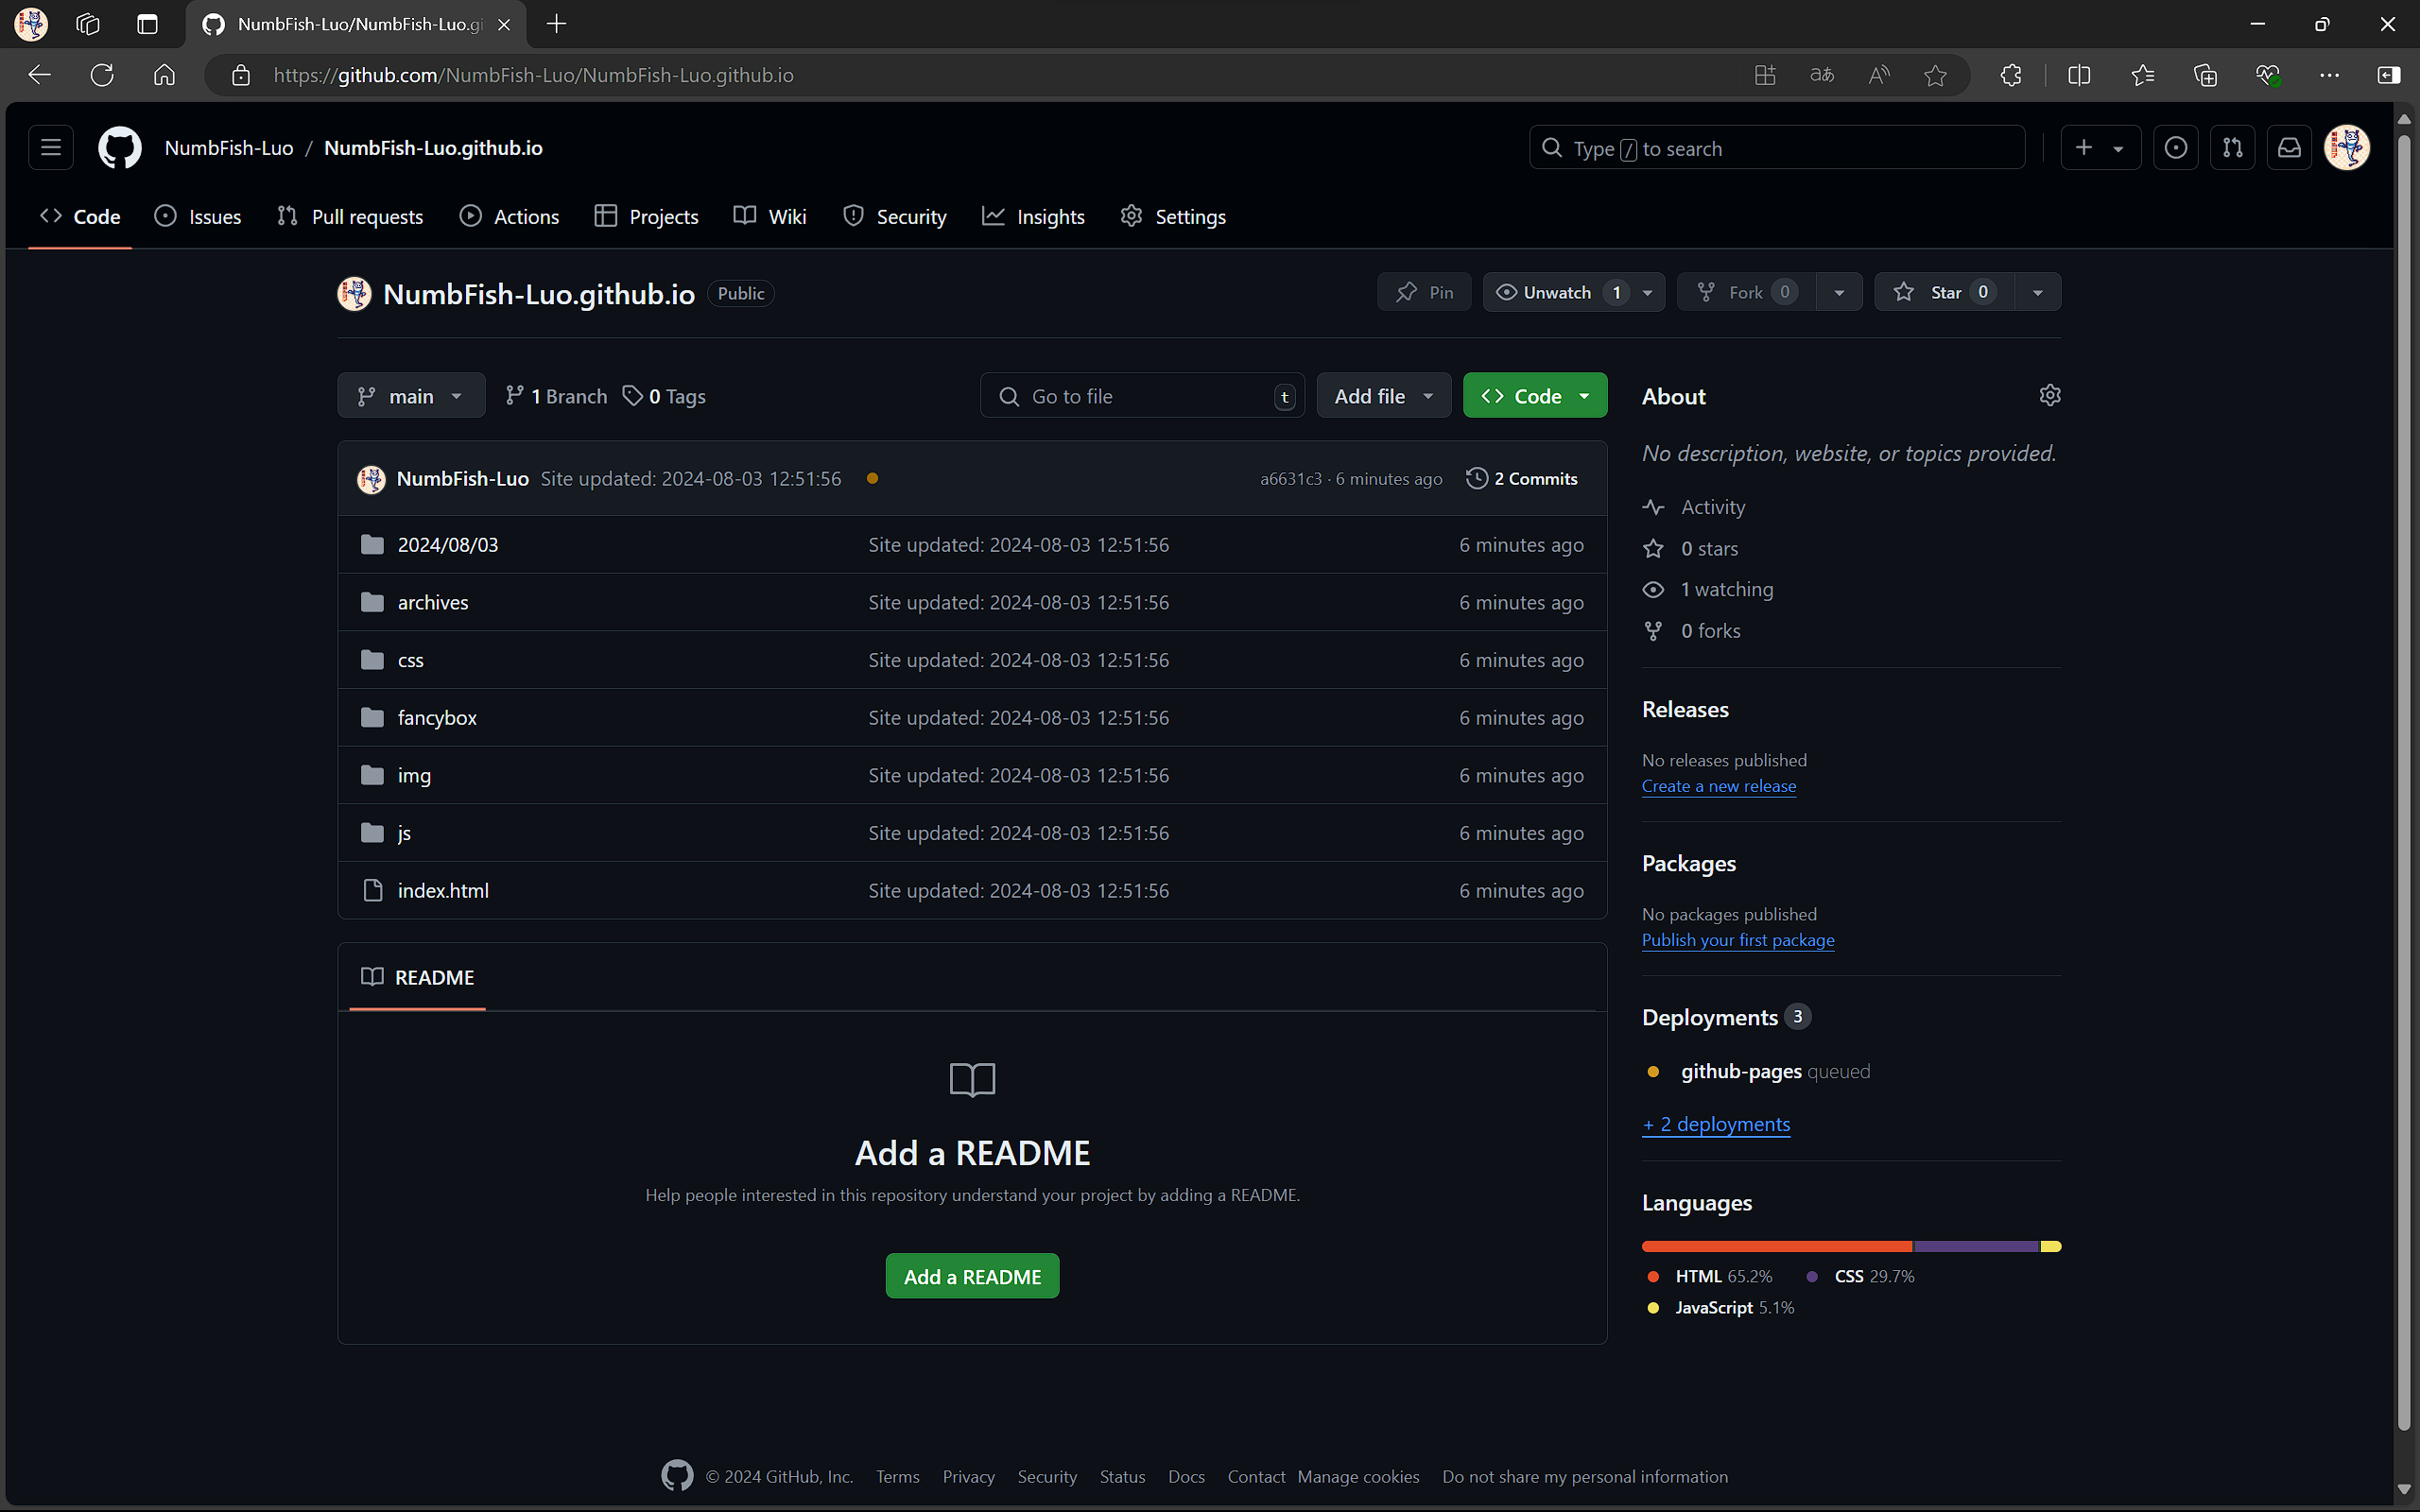Image resolution: width=2420 pixels, height=1512 pixels.
Task: Star the NumbFish-Luo.github.io repository
Action: 1944,292
